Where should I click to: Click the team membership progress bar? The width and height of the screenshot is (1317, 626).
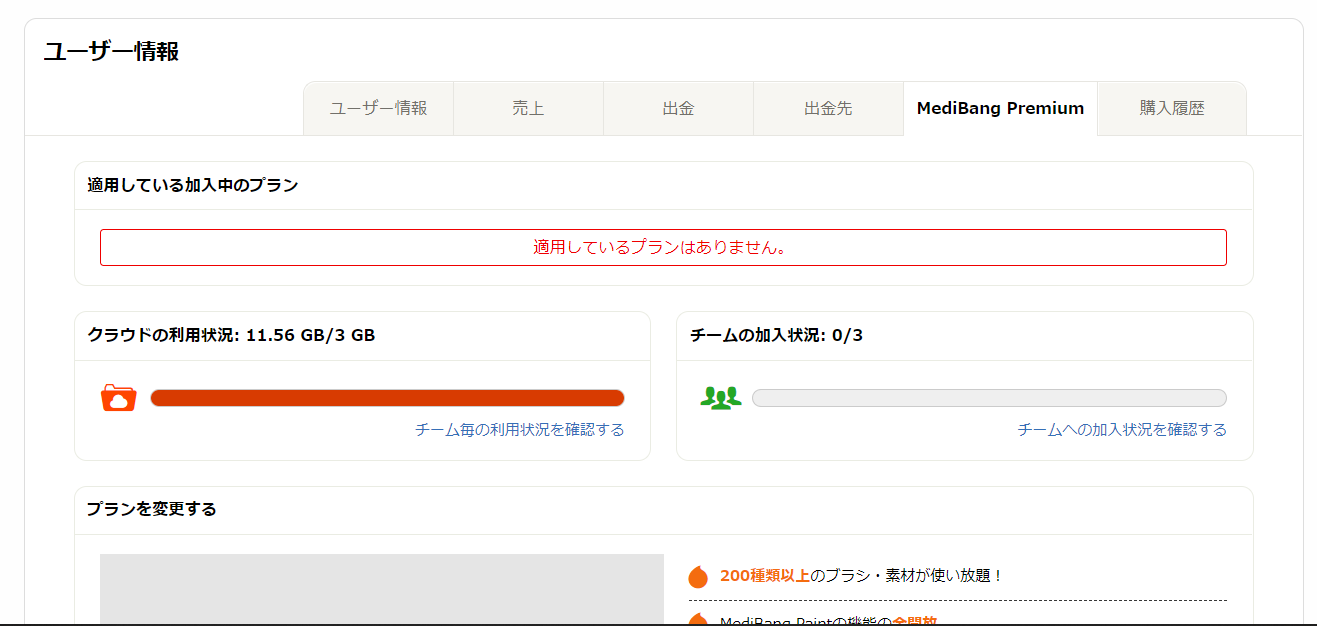(989, 398)
